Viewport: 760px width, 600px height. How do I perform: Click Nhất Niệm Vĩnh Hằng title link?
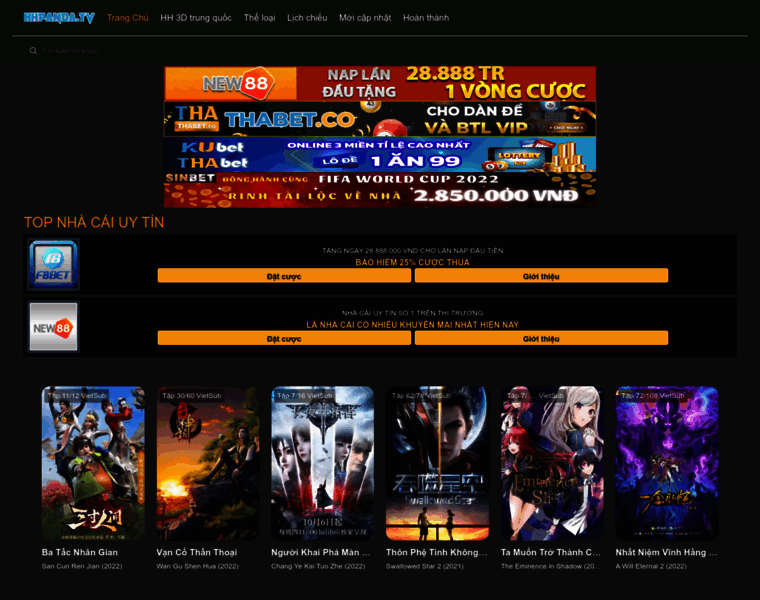click(666, 553)
